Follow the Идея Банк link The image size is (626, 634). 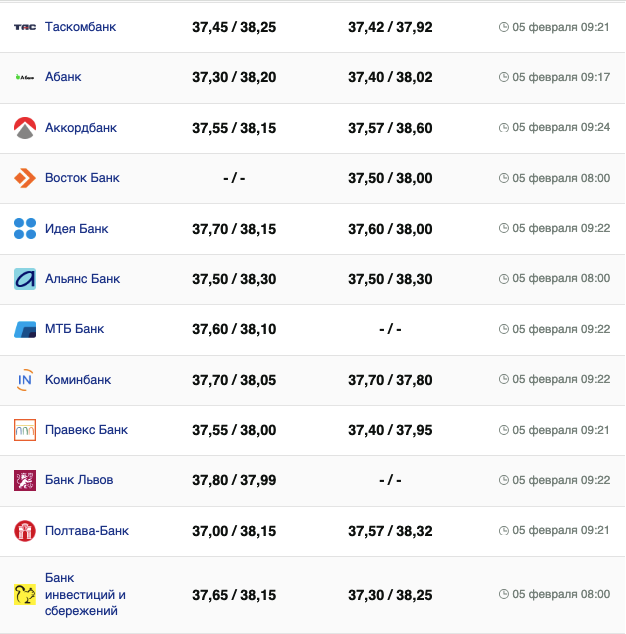[76, 229]
